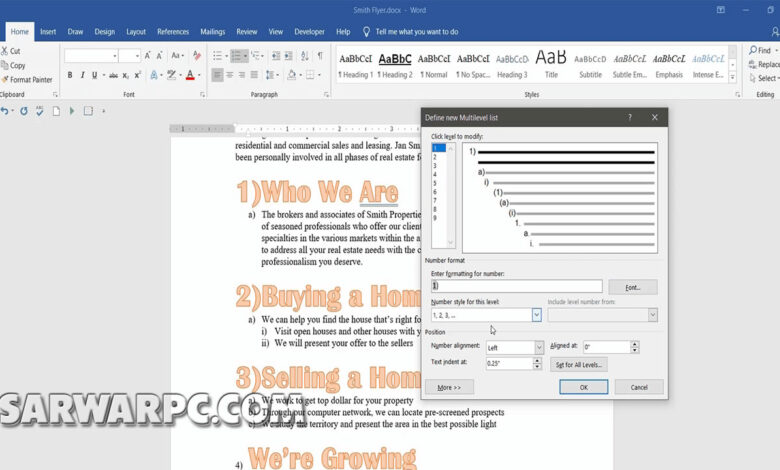Click the Cut command
780x470 pixels.
pos(11,51)
